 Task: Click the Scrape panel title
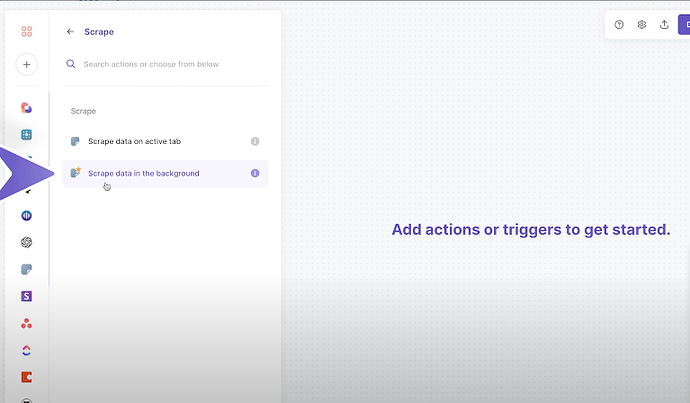point(99,32)
